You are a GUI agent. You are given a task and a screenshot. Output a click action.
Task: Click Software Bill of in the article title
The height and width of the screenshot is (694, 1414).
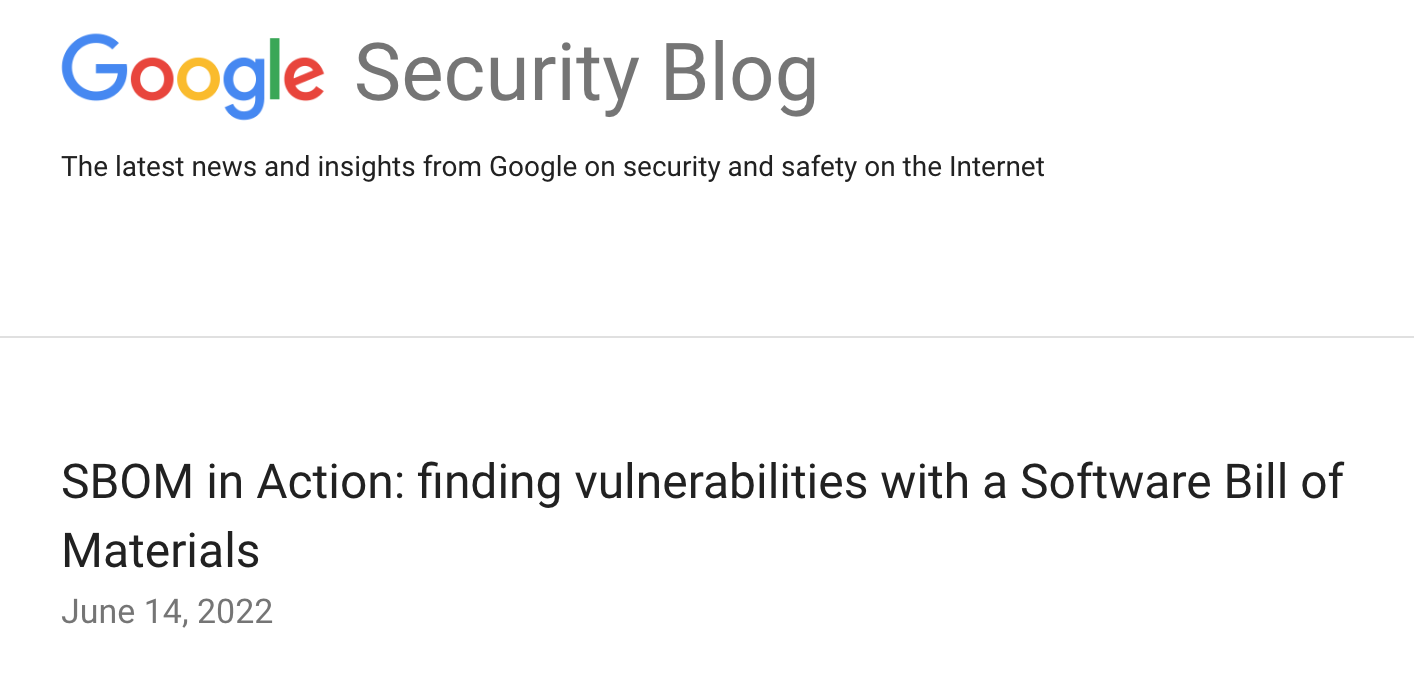coord(1181,483)
